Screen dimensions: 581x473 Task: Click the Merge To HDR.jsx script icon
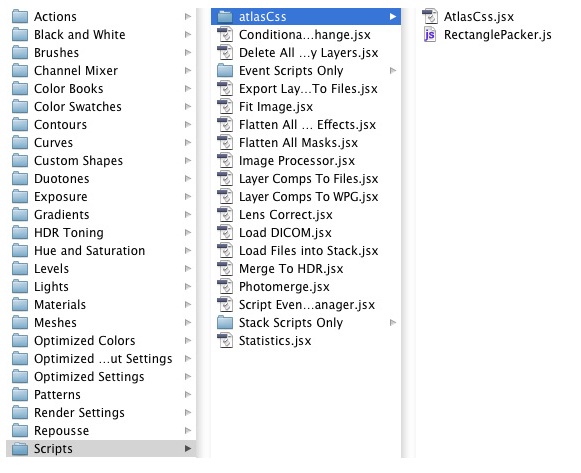(225, 269)
